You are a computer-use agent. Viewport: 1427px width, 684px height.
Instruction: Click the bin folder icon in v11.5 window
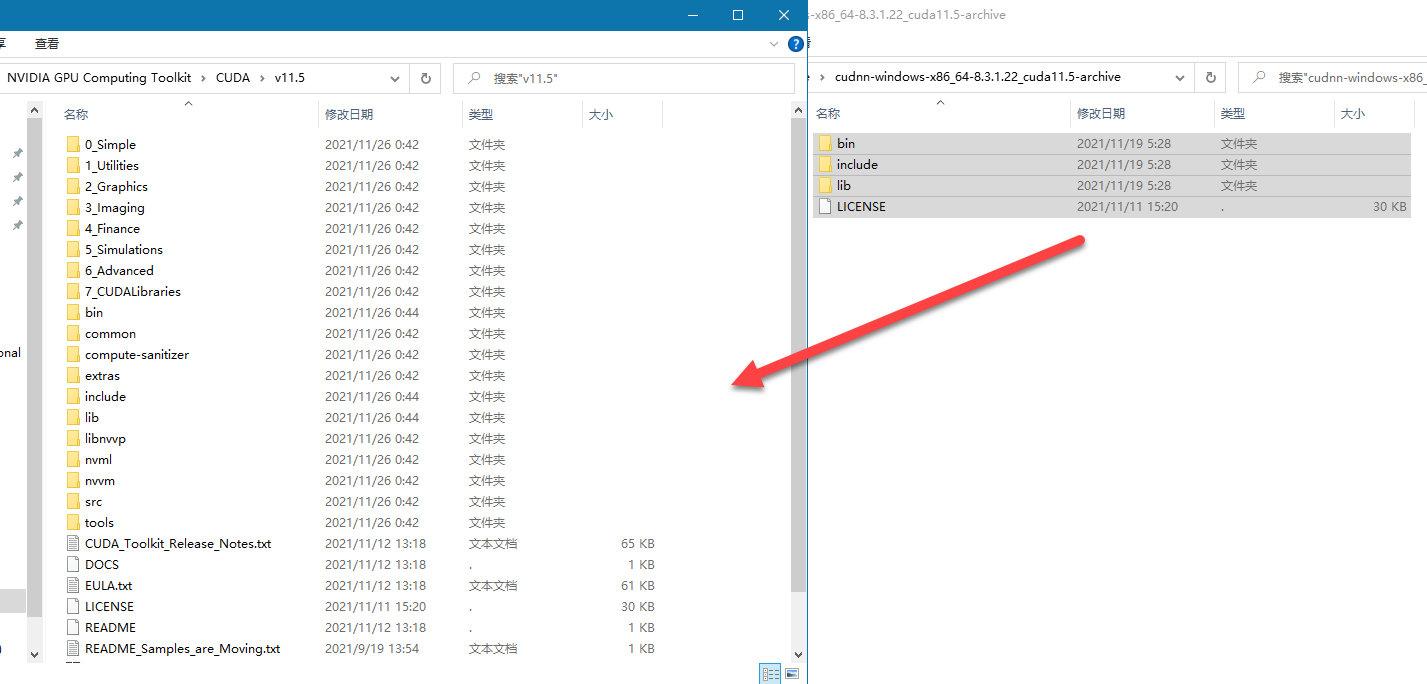(x=72, y=312)
